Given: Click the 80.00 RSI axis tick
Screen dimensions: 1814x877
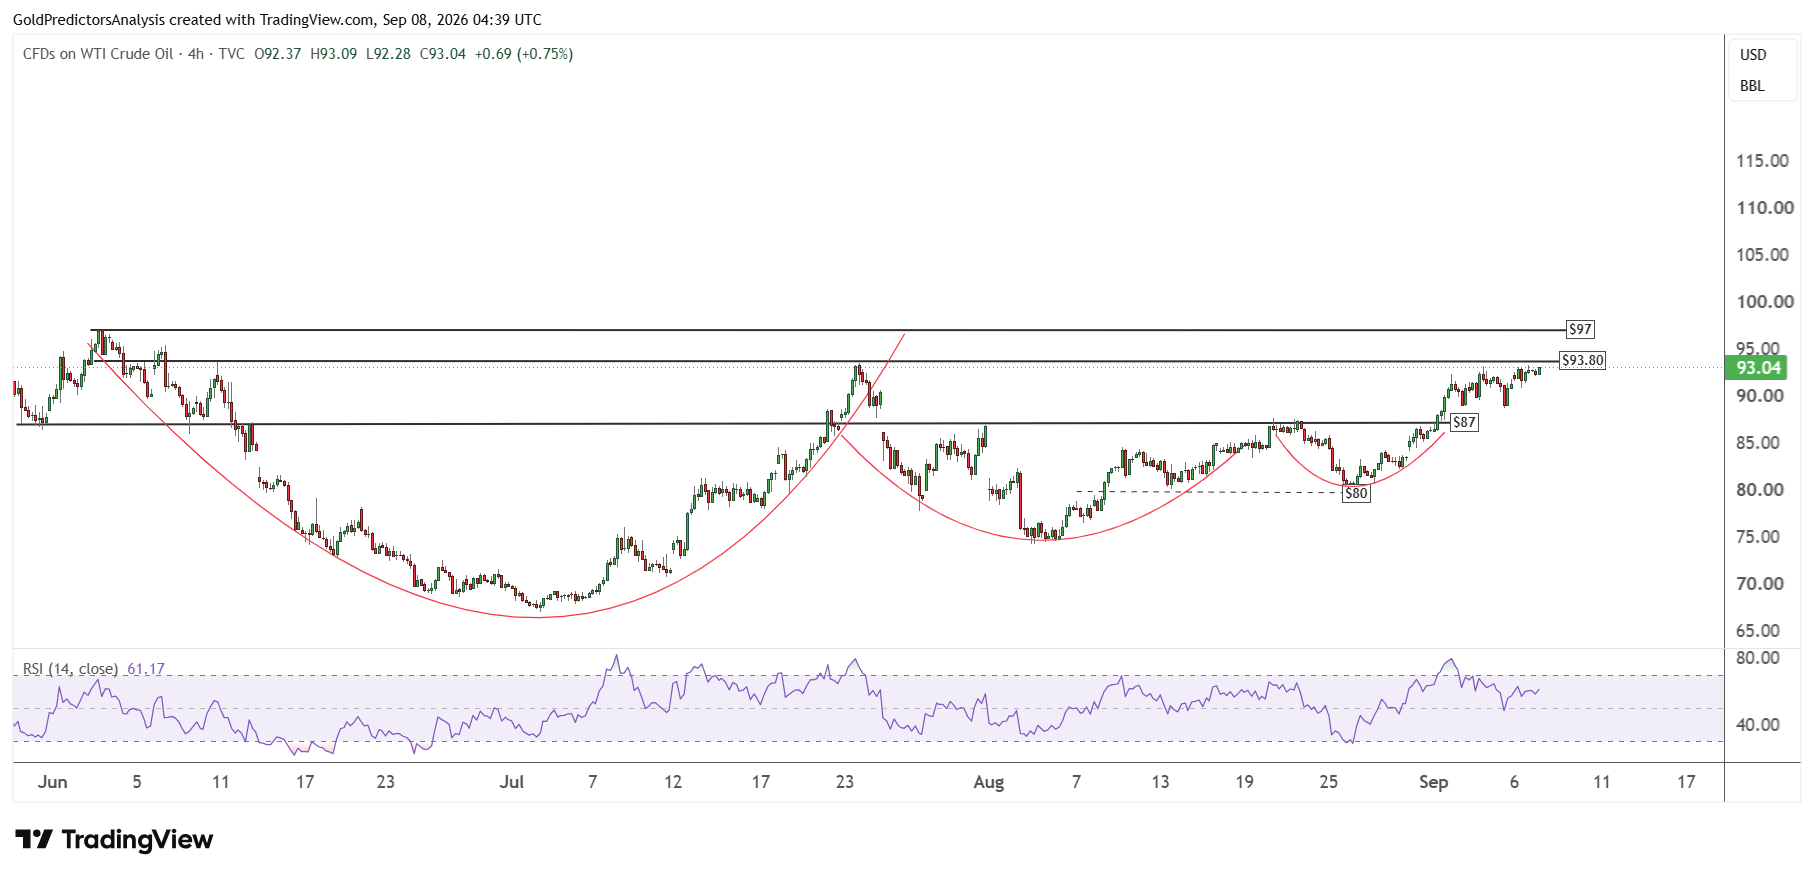Looking at the screenshot, I should (x=1757, y=658).
